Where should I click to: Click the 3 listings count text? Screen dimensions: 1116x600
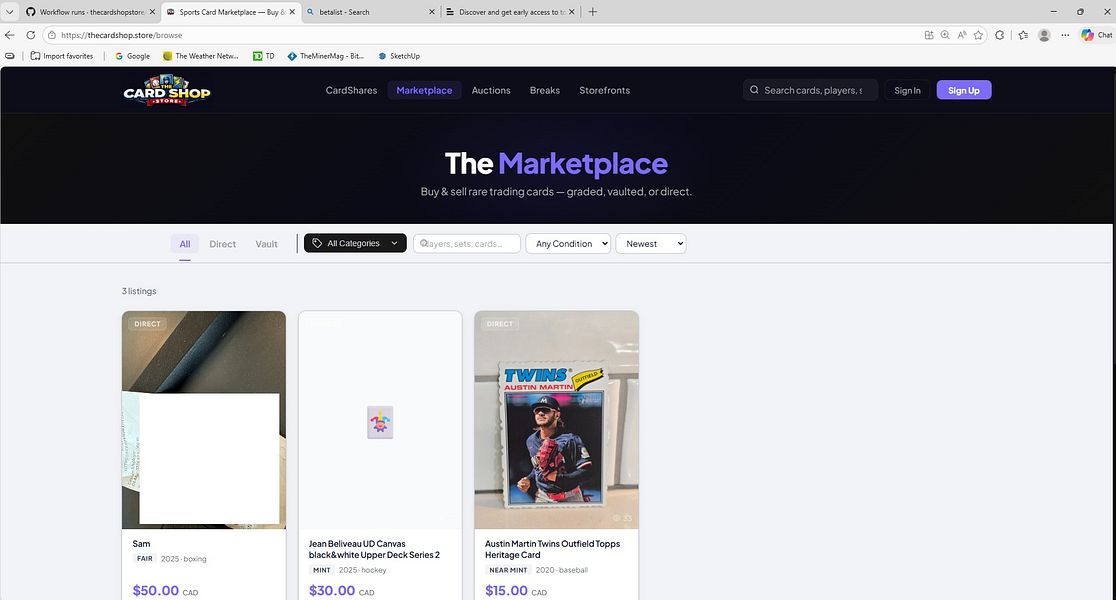(139, 291)
